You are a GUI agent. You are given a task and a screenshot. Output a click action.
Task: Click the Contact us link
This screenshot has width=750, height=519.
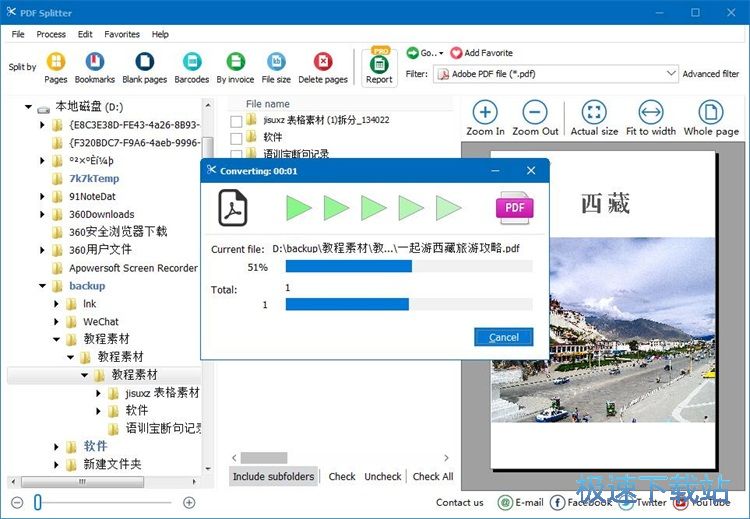coord(460,502)
